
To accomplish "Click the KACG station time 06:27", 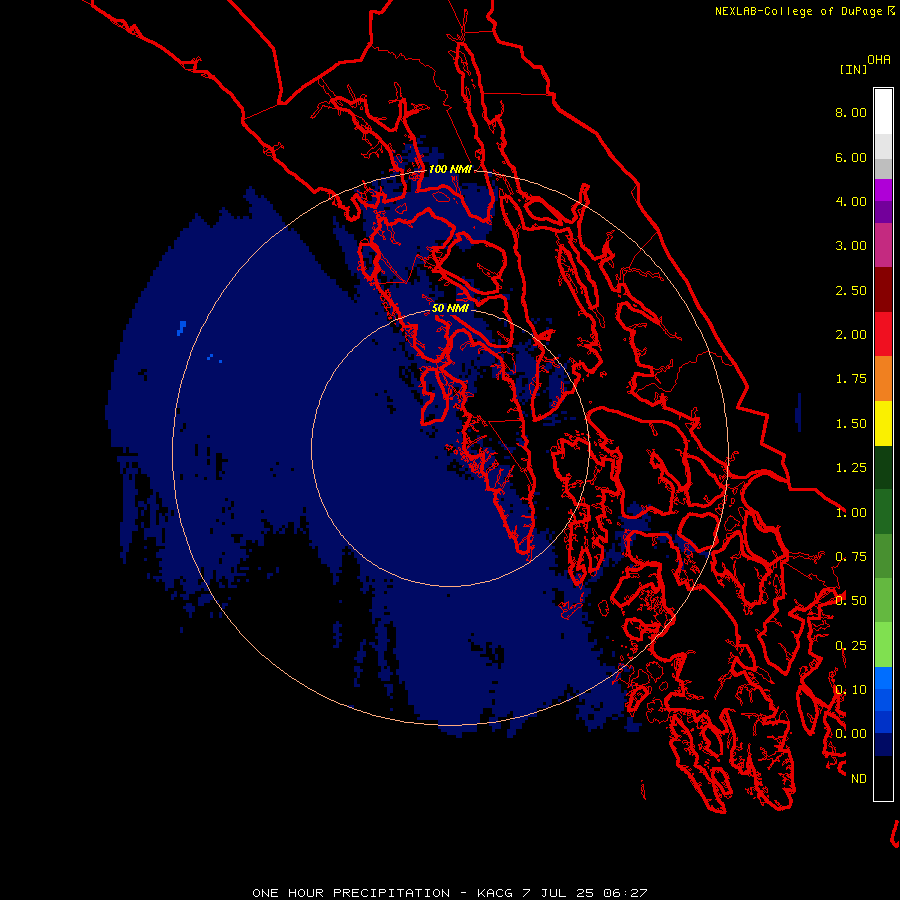I will pyautogui.click(x=625, y=893).
